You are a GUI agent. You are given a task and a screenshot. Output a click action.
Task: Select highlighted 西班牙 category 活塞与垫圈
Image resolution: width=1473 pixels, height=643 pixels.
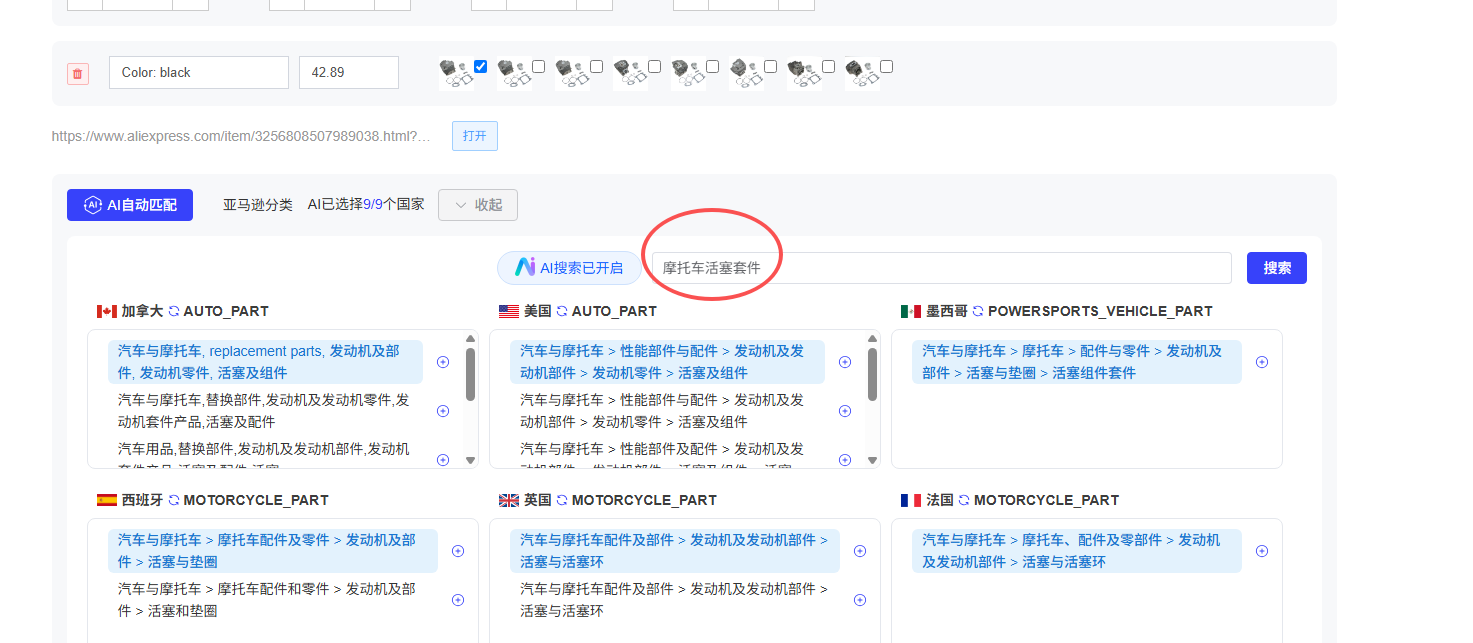tap(272, 551)
